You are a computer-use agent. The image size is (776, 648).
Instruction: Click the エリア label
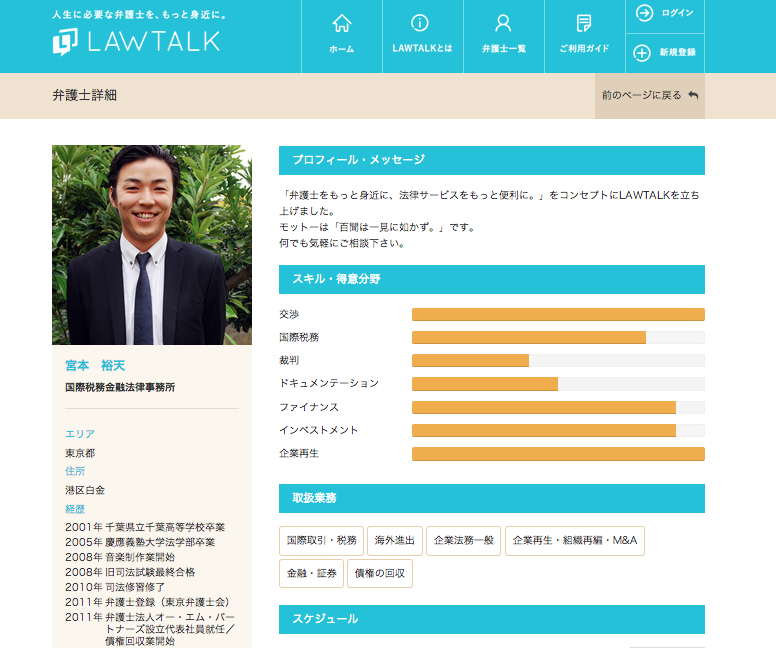coord(80,434)
